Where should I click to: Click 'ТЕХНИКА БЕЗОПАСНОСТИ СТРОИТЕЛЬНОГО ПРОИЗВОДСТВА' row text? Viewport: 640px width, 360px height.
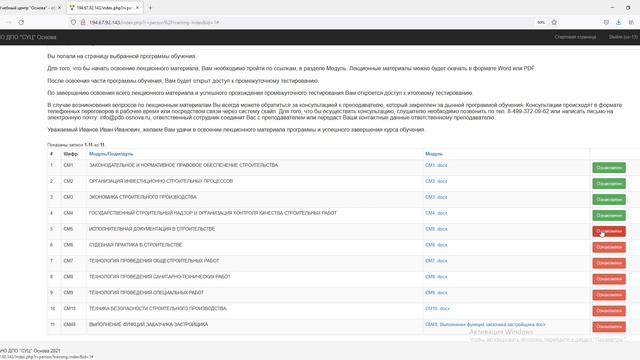158,309
